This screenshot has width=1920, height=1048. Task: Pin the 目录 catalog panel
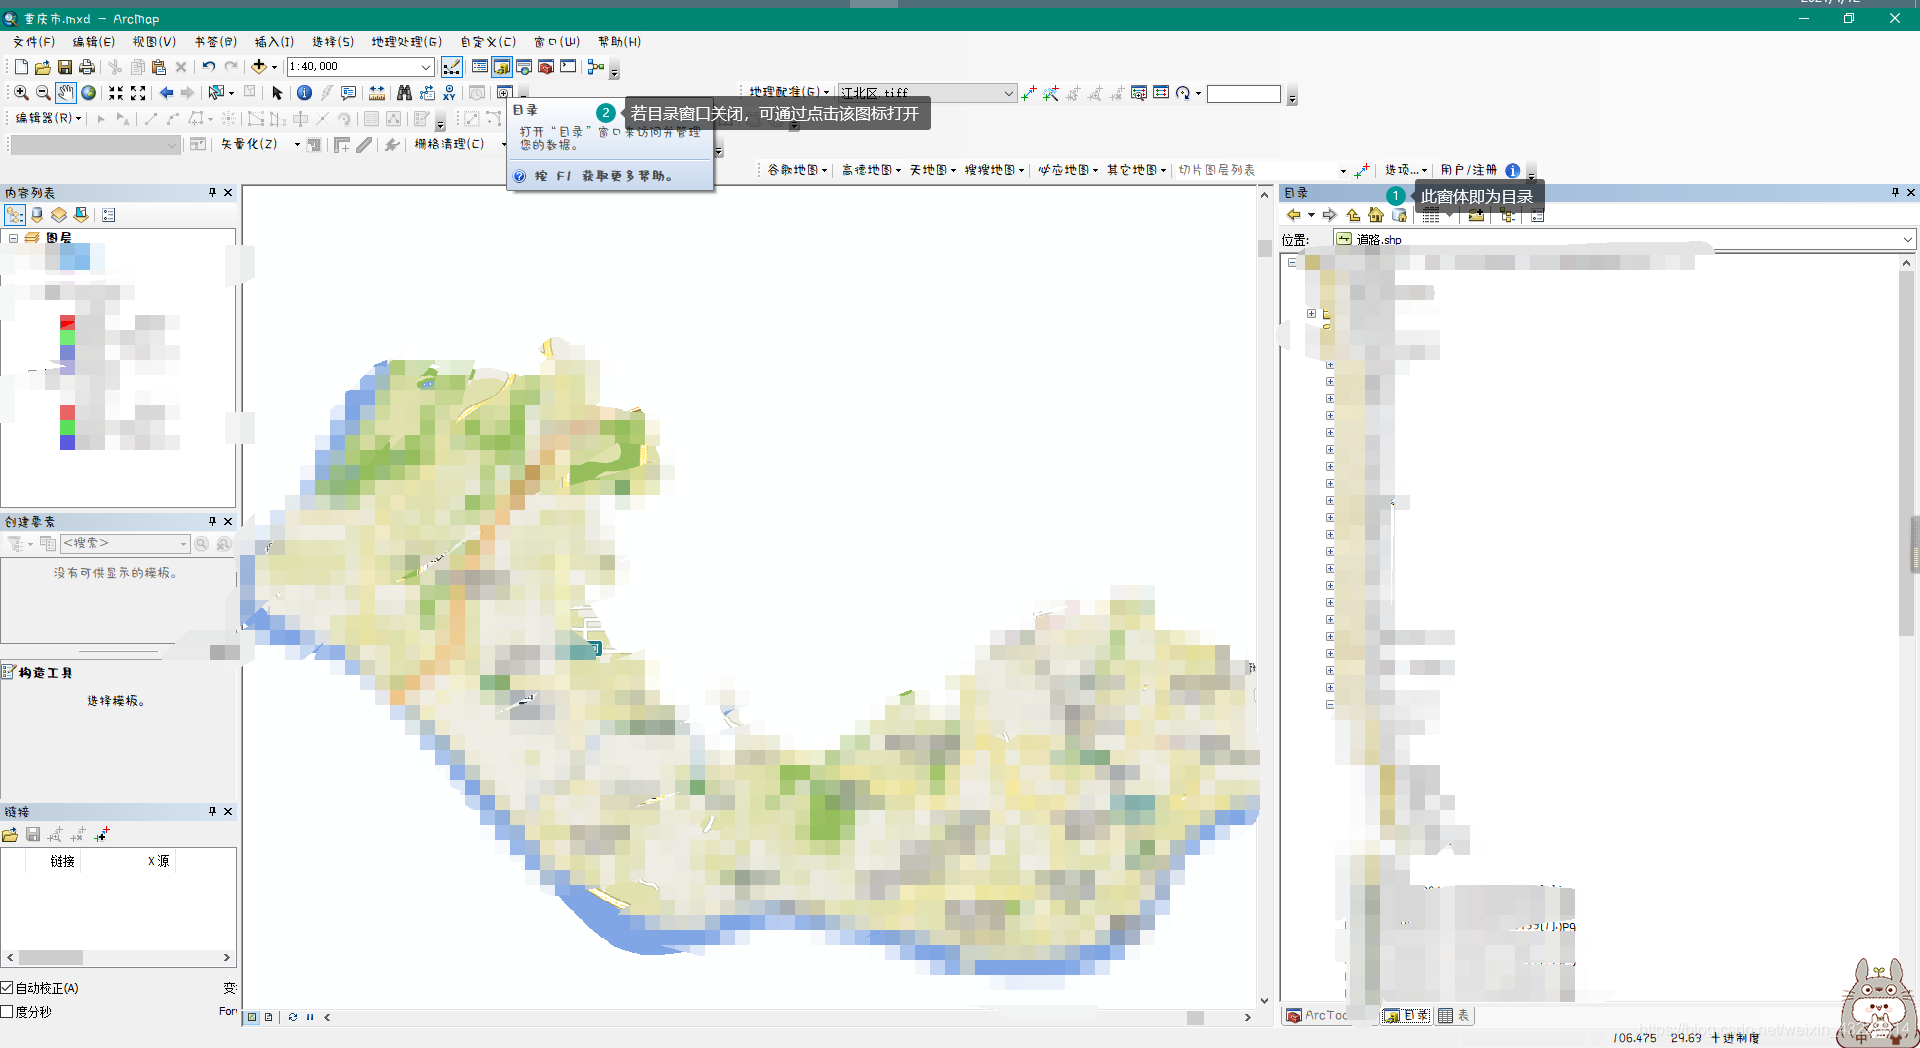(x=1895, y=192)
